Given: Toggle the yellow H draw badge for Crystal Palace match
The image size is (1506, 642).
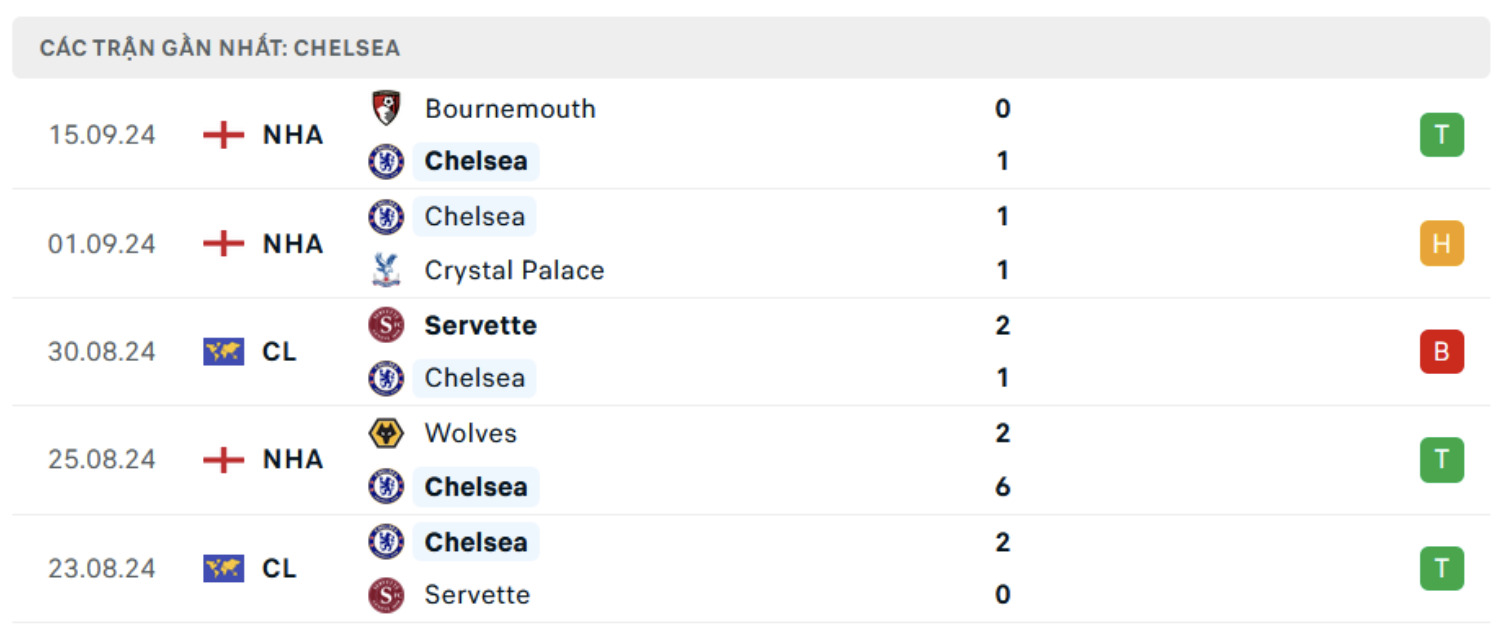Looking at the screenshot, I should pos(1440,243).
